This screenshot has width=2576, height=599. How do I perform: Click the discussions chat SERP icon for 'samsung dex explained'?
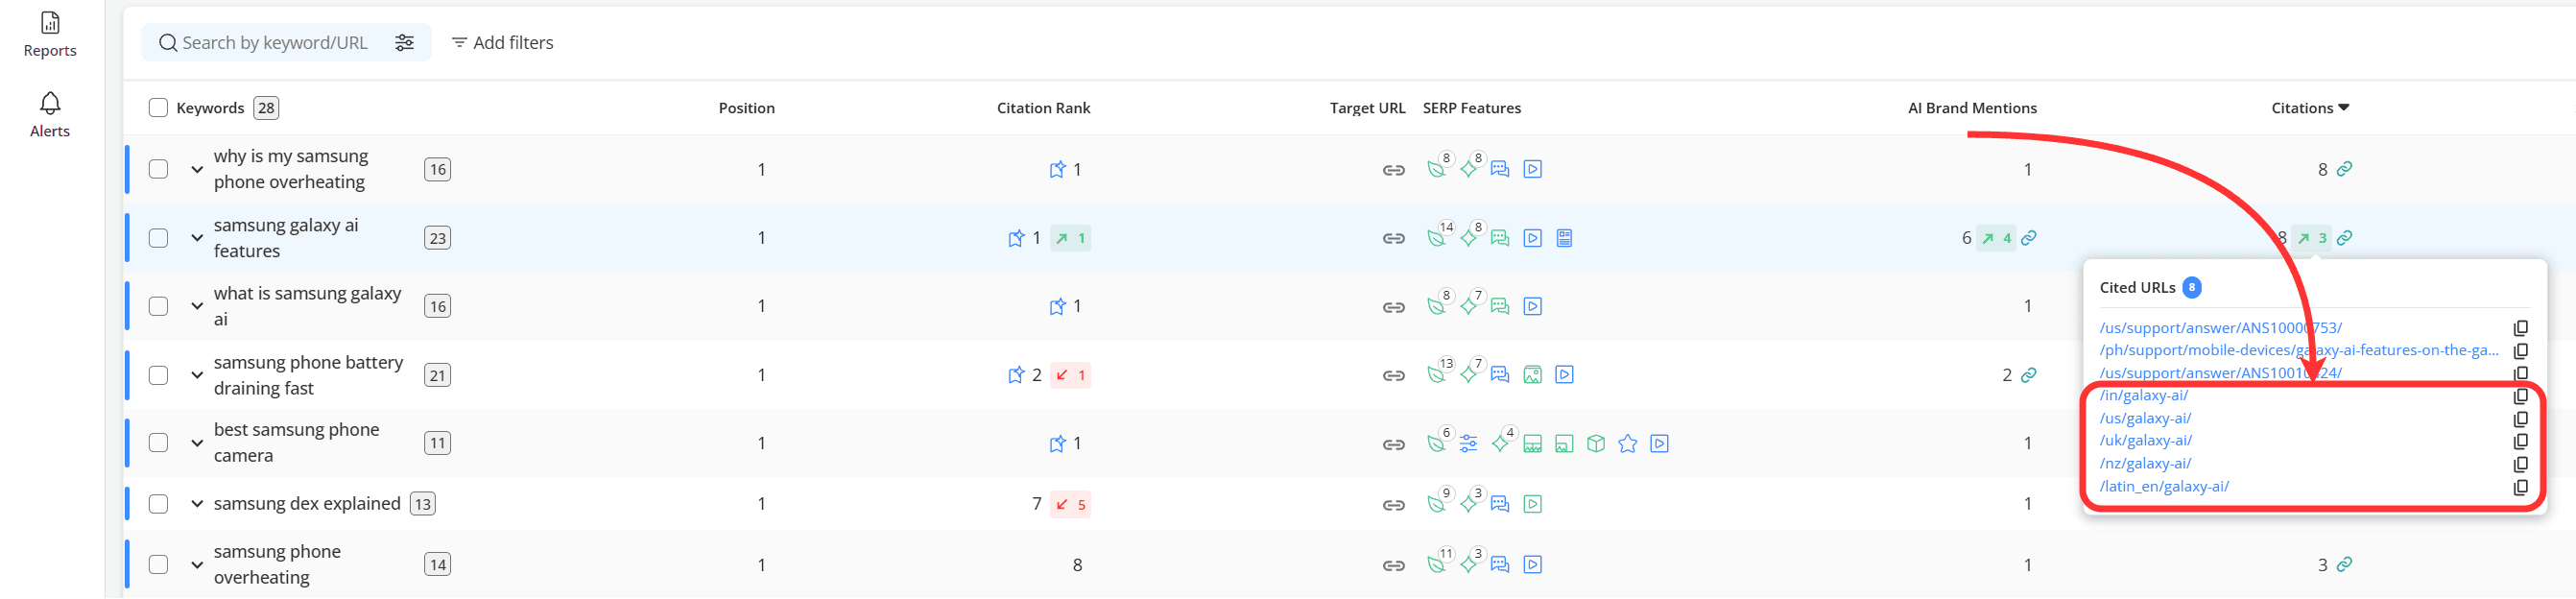tap(1499, 504)
